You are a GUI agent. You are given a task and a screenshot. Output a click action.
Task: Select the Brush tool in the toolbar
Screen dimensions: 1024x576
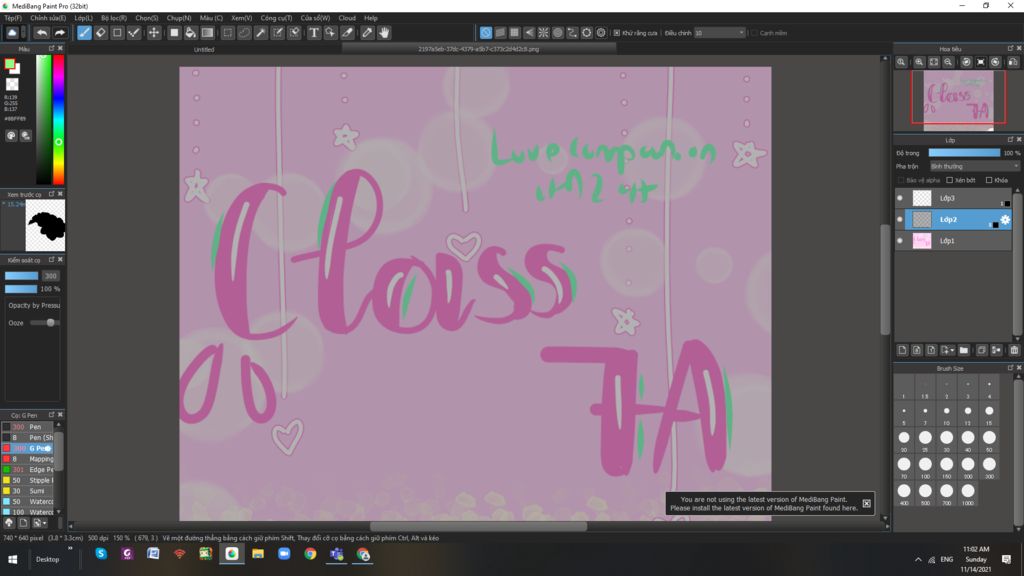point(84,33)
